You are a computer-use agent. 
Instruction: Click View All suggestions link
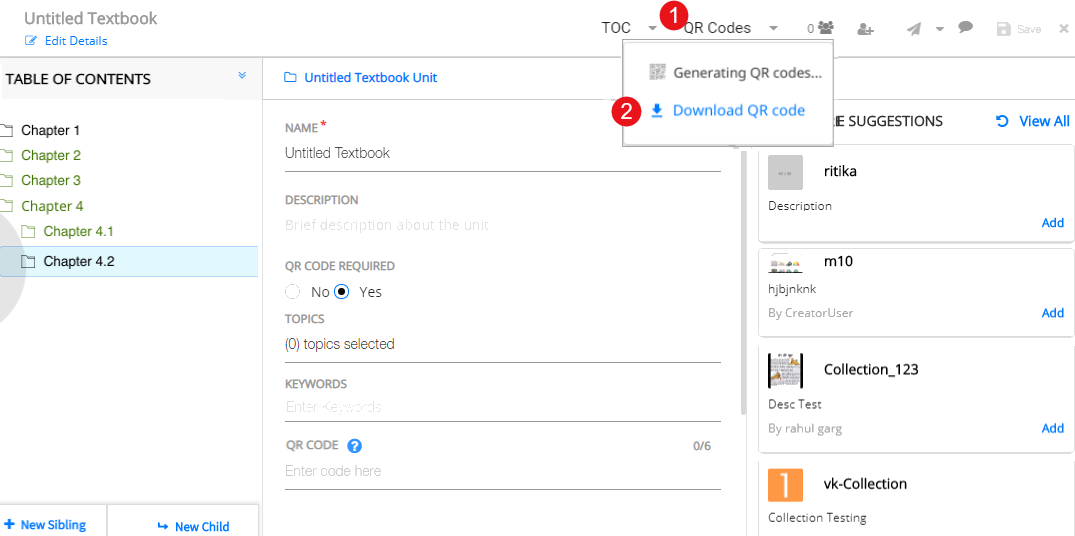click(1033, 121)
